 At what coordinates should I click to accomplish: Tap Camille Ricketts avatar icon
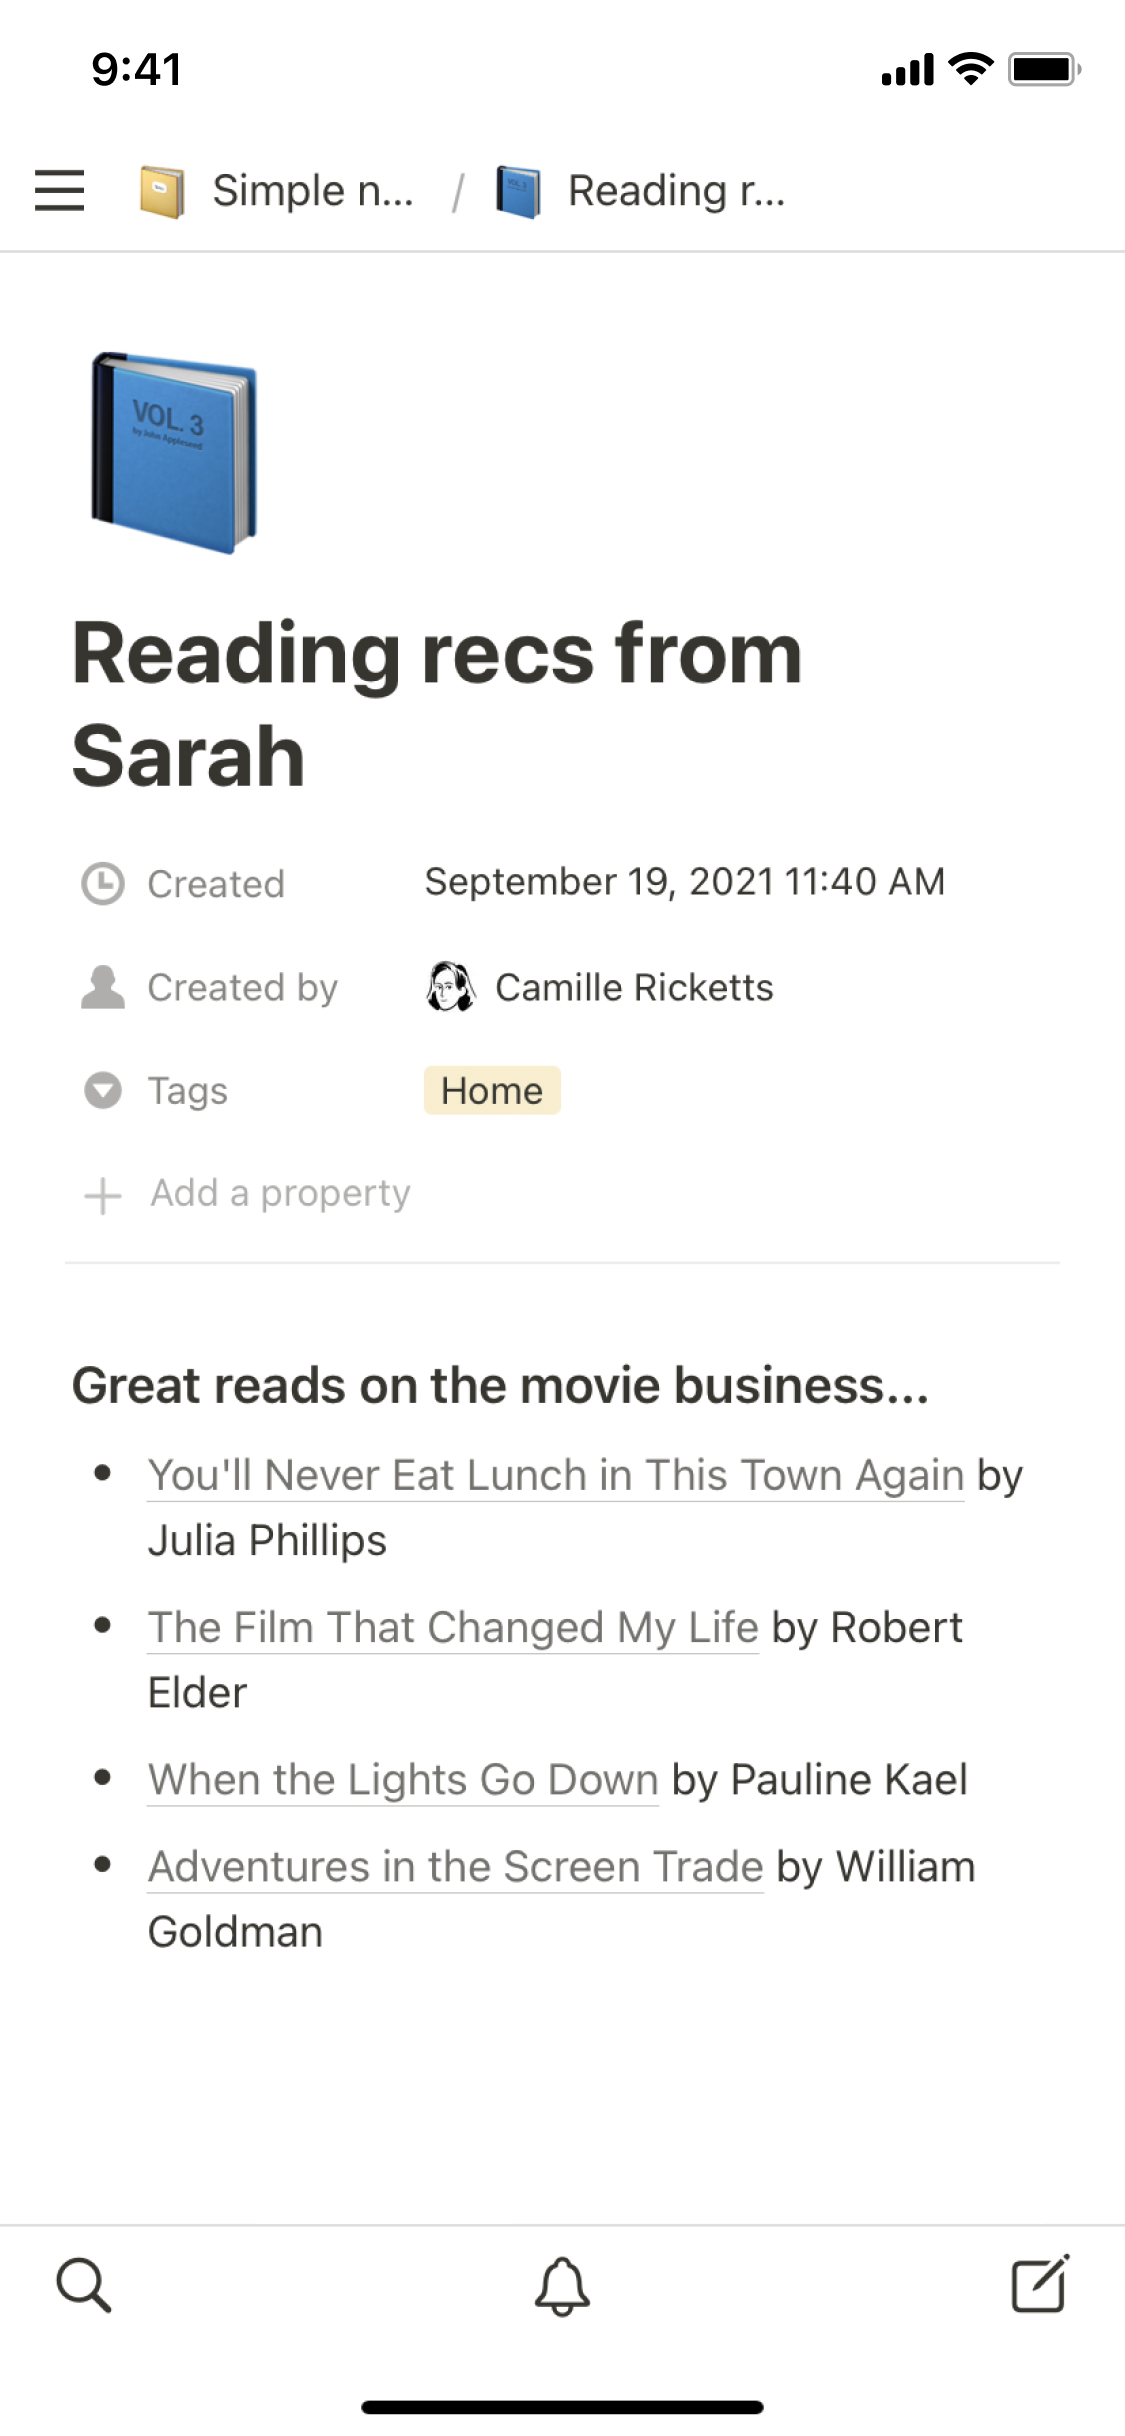[450, 987]
